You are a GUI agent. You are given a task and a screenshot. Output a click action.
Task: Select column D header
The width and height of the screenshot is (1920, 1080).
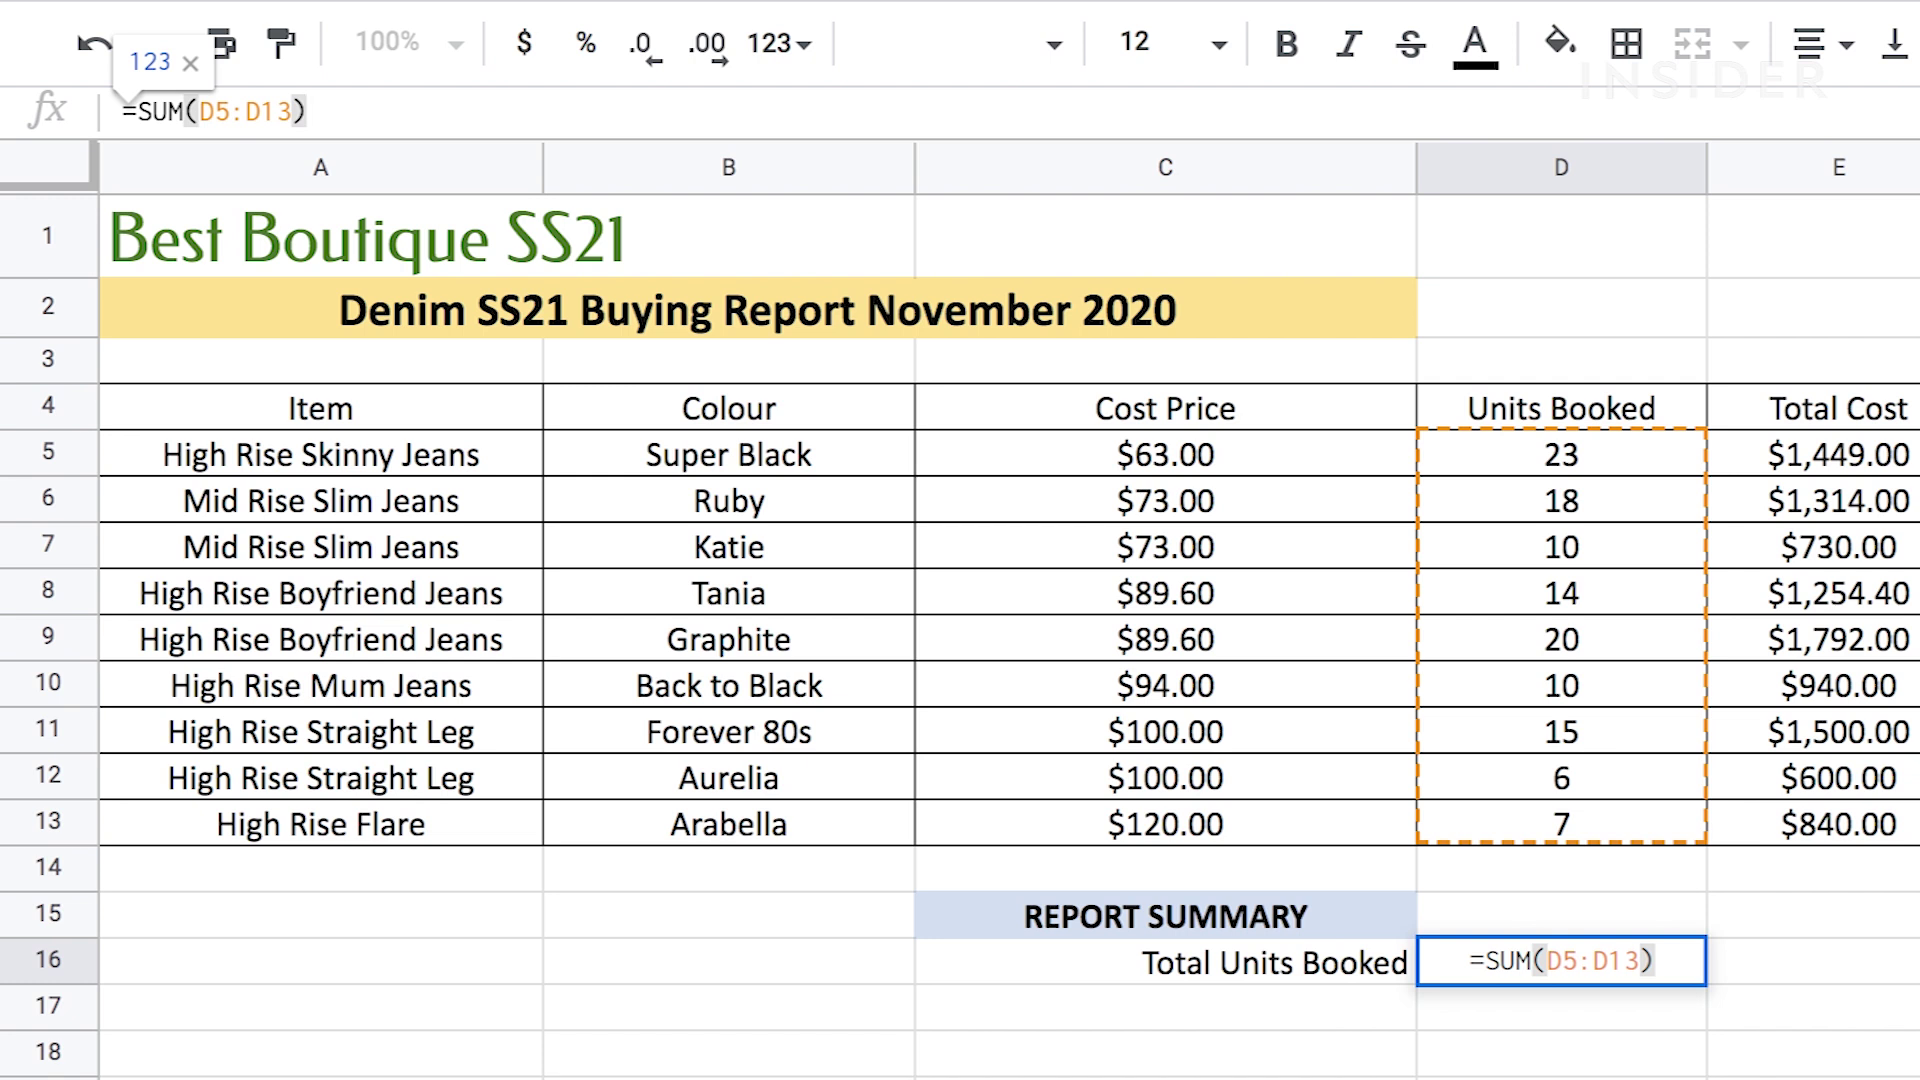1560,167
